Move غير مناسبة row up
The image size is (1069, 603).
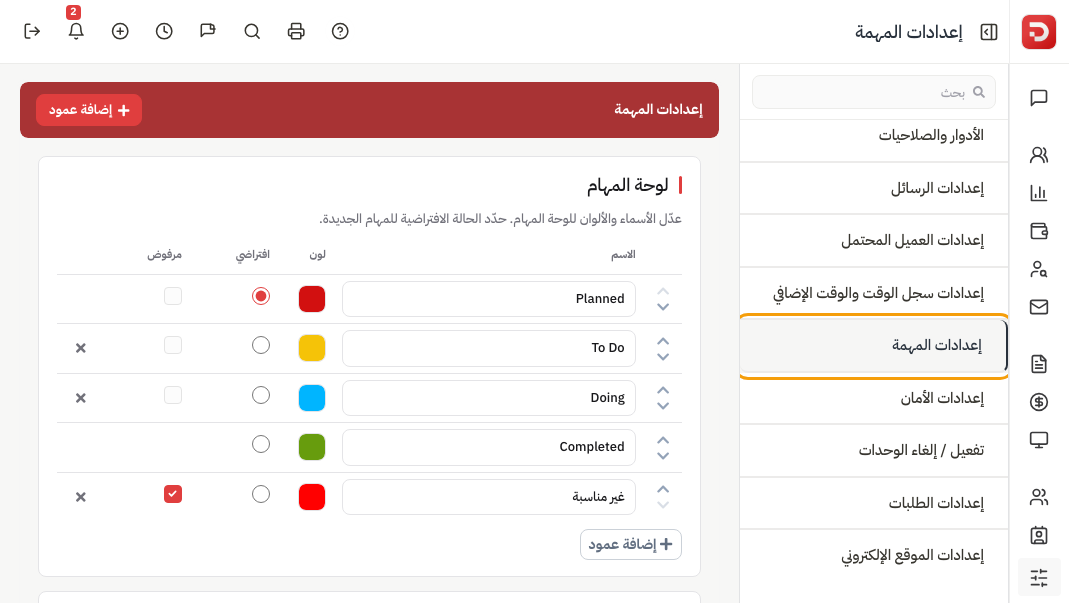663,489
